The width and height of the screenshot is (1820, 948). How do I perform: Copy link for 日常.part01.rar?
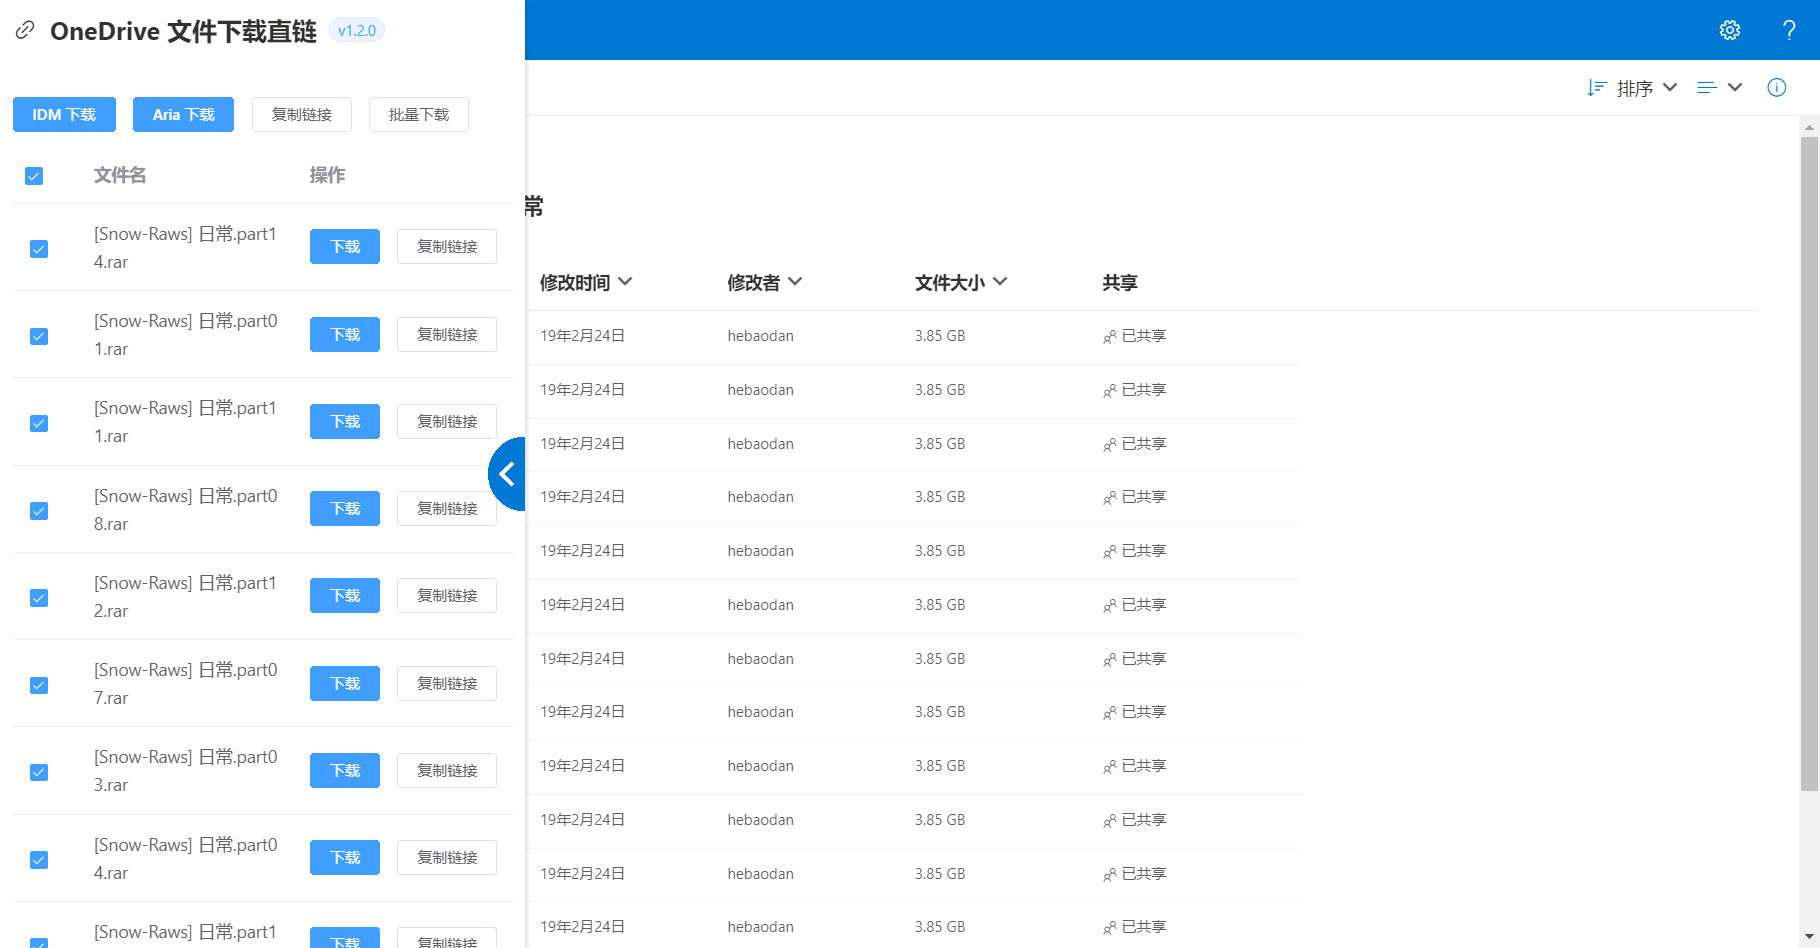[x=446, y=335]
